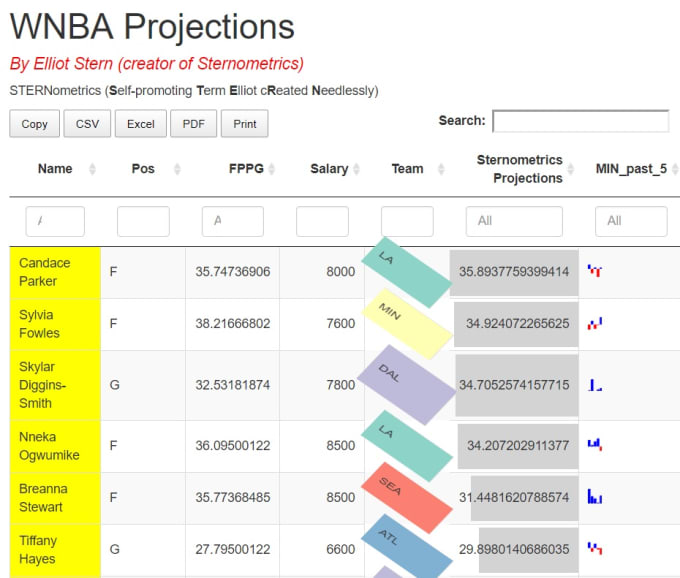Sort by Team column arrows
Image resolution: width=680 pixels, height=578 pixels.
click(x=441, y=169)
